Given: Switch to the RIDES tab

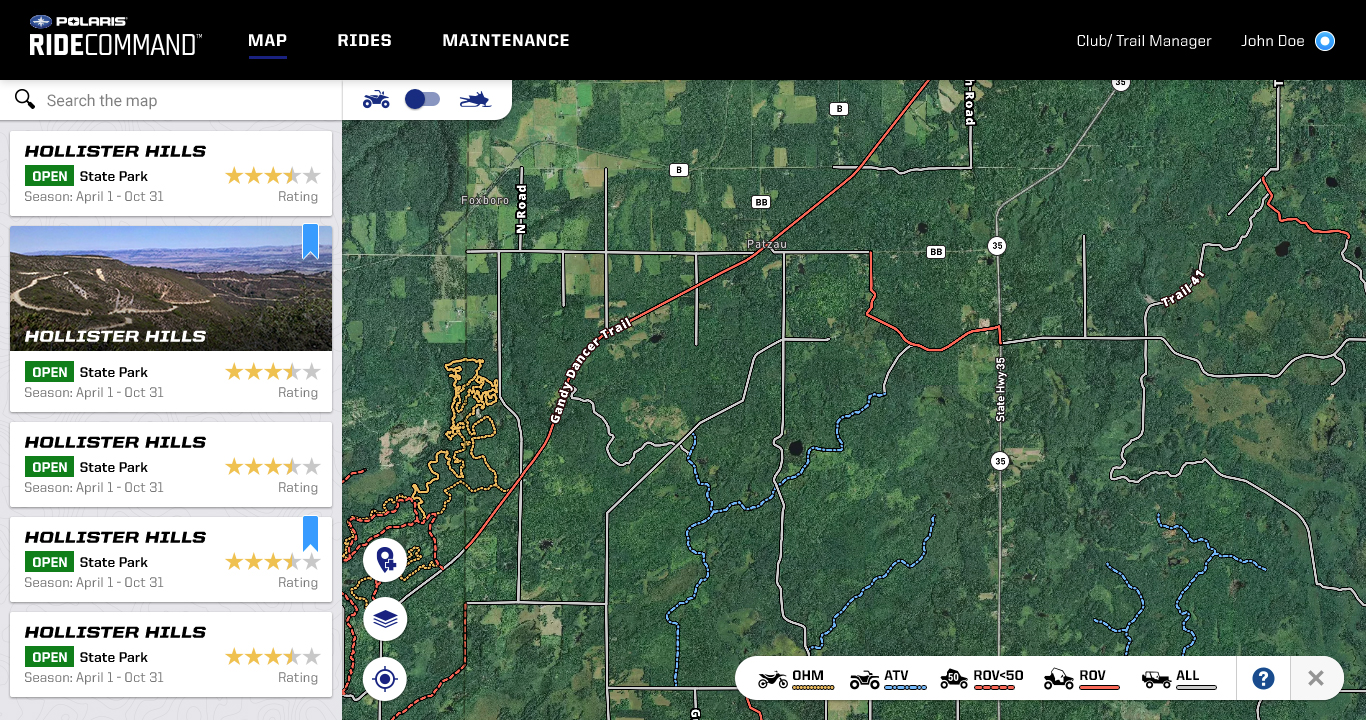Looking at the screenshot, I should pos(365,41).
